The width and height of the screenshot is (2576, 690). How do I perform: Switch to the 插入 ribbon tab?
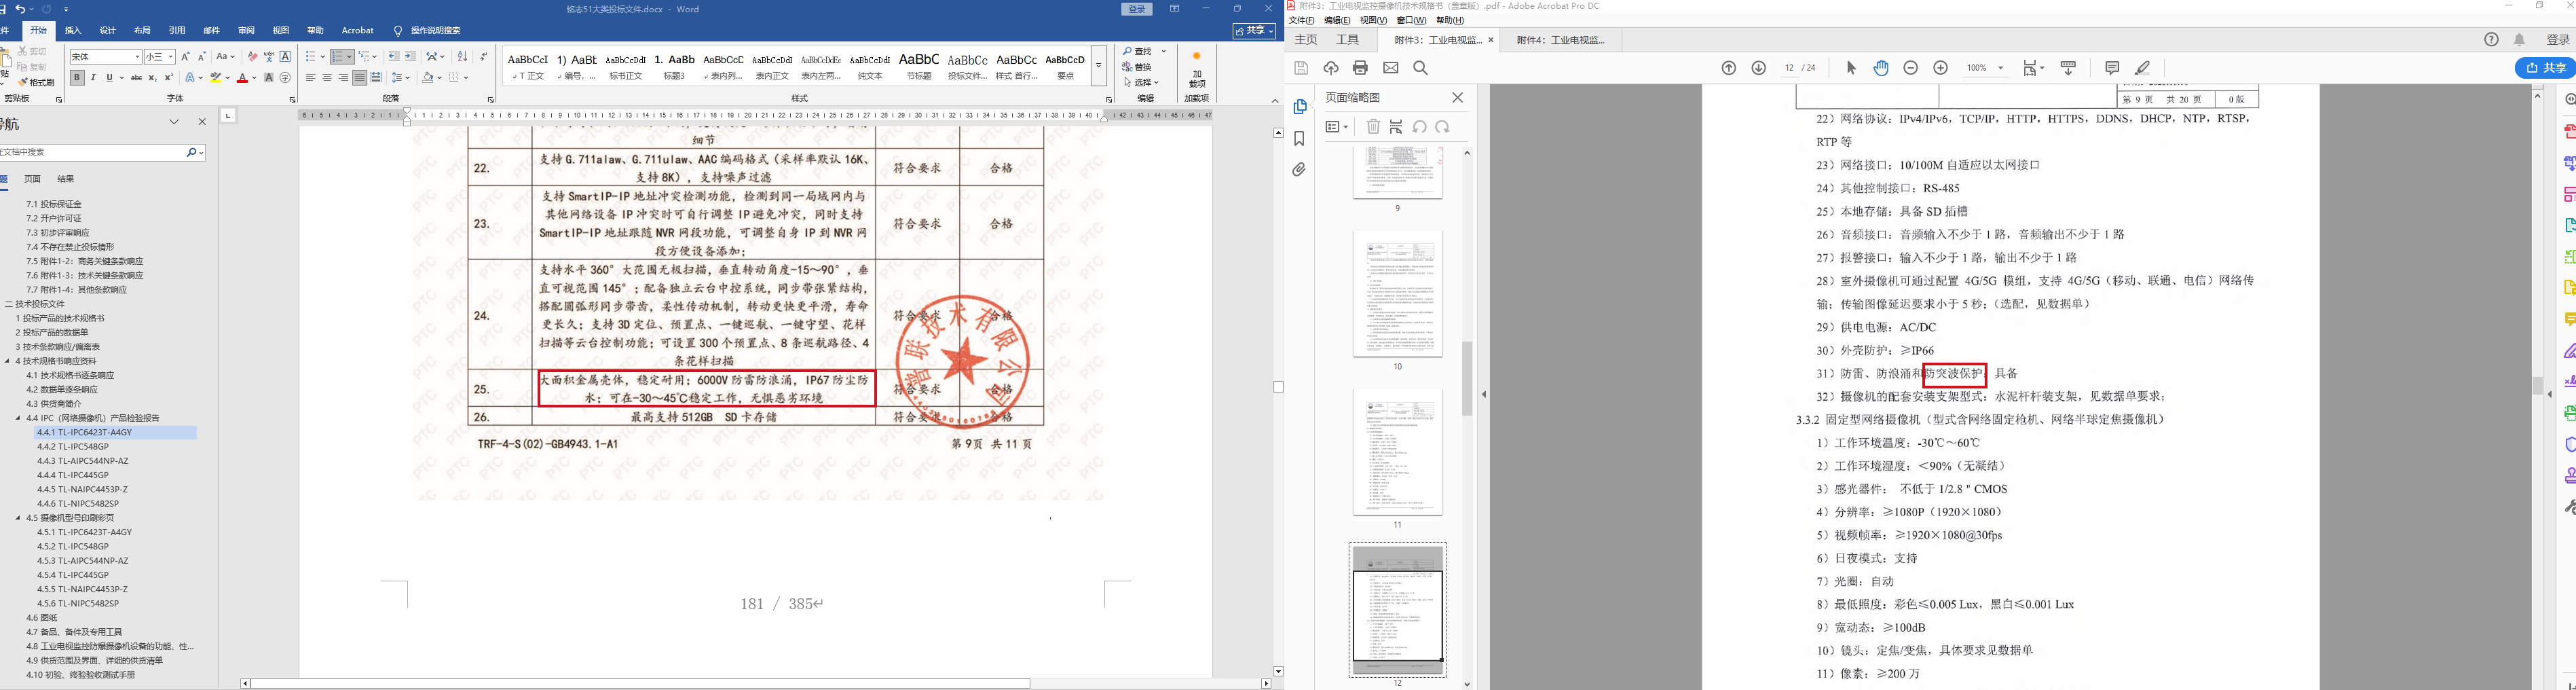pyautogui.click(x=73, y=31)
